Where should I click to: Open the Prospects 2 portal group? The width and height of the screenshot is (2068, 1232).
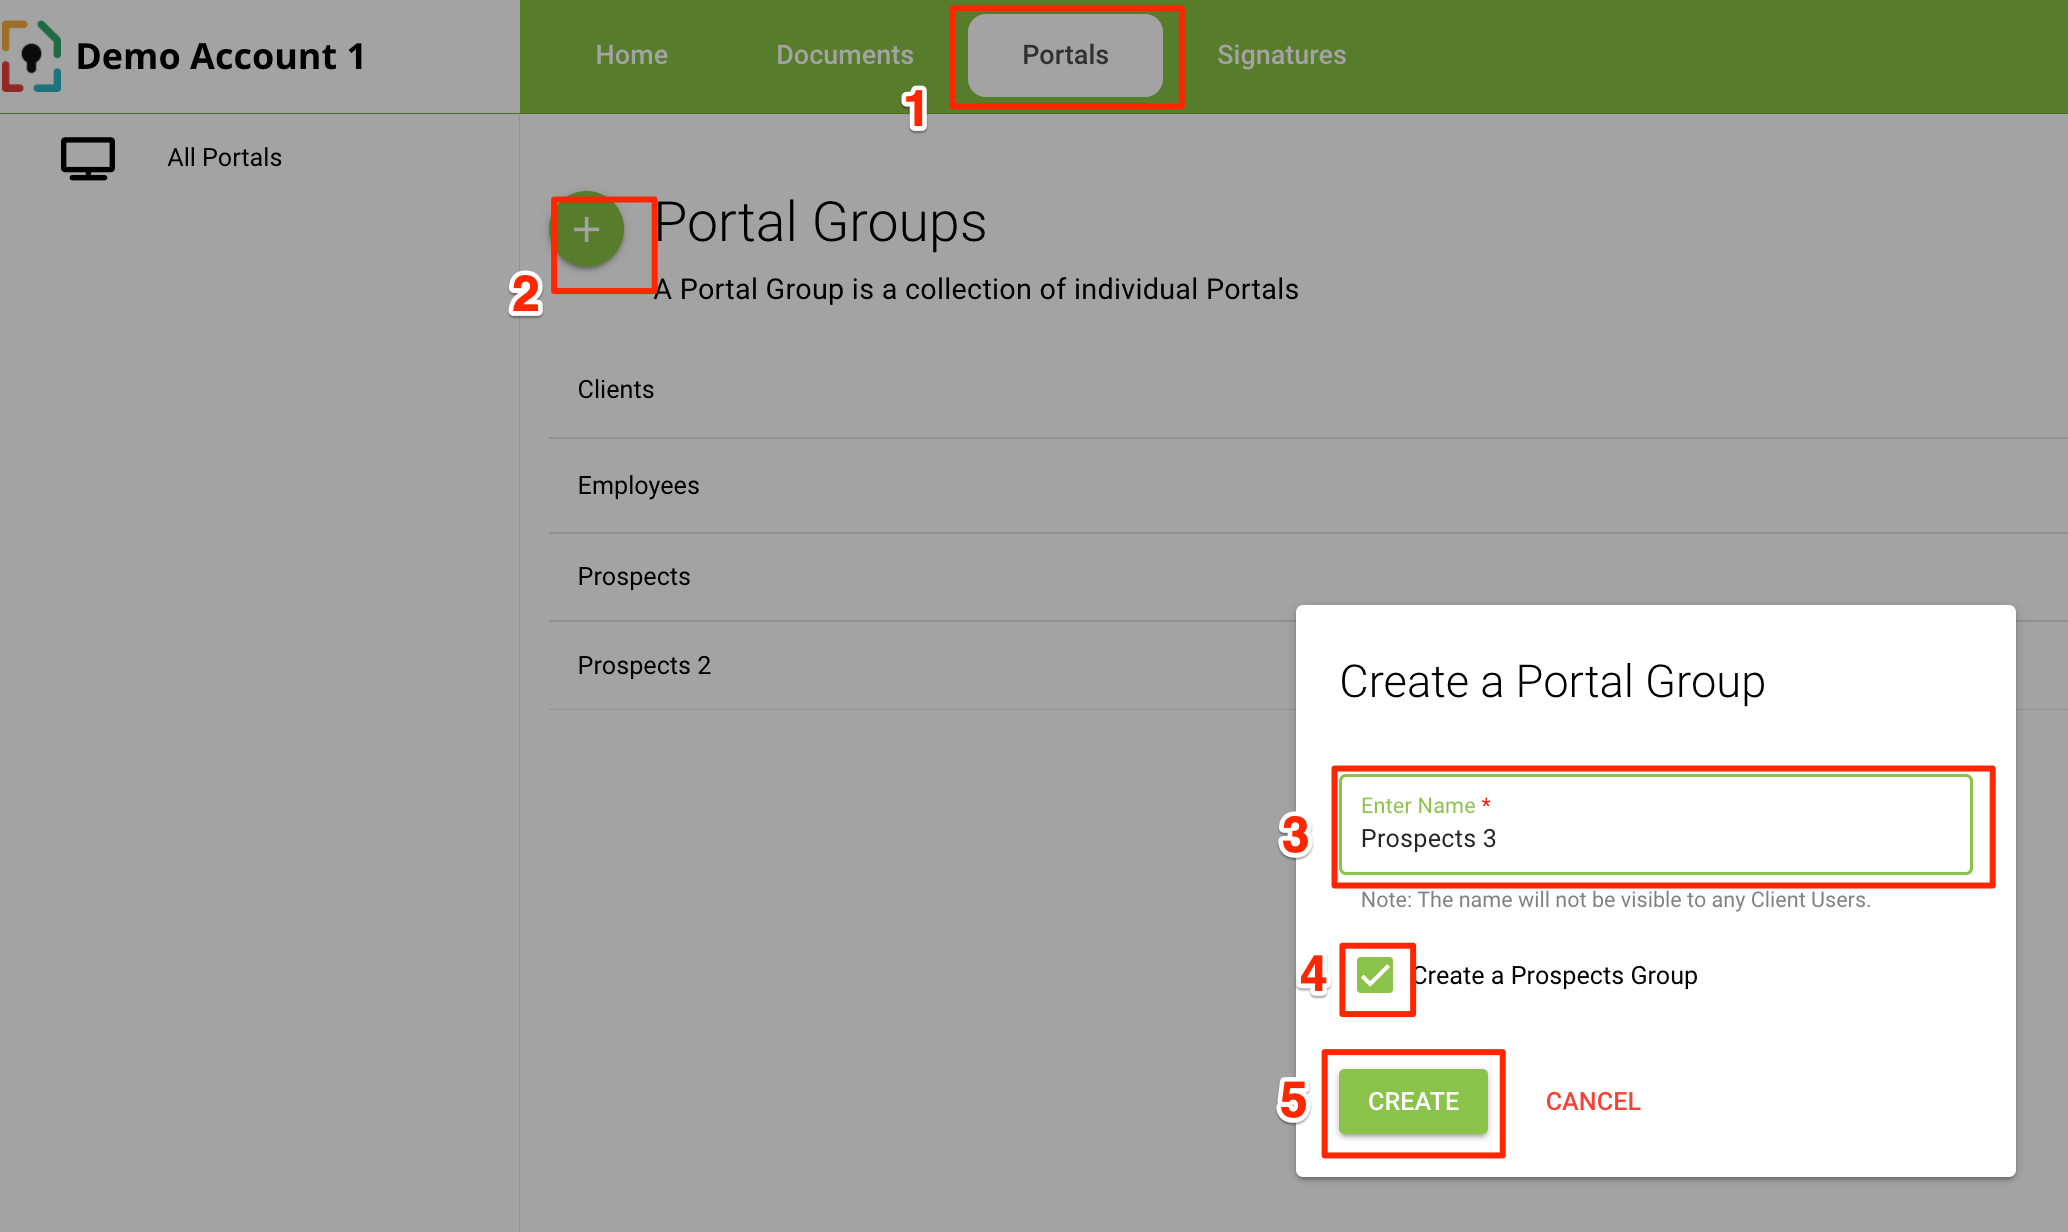(644, 666)
